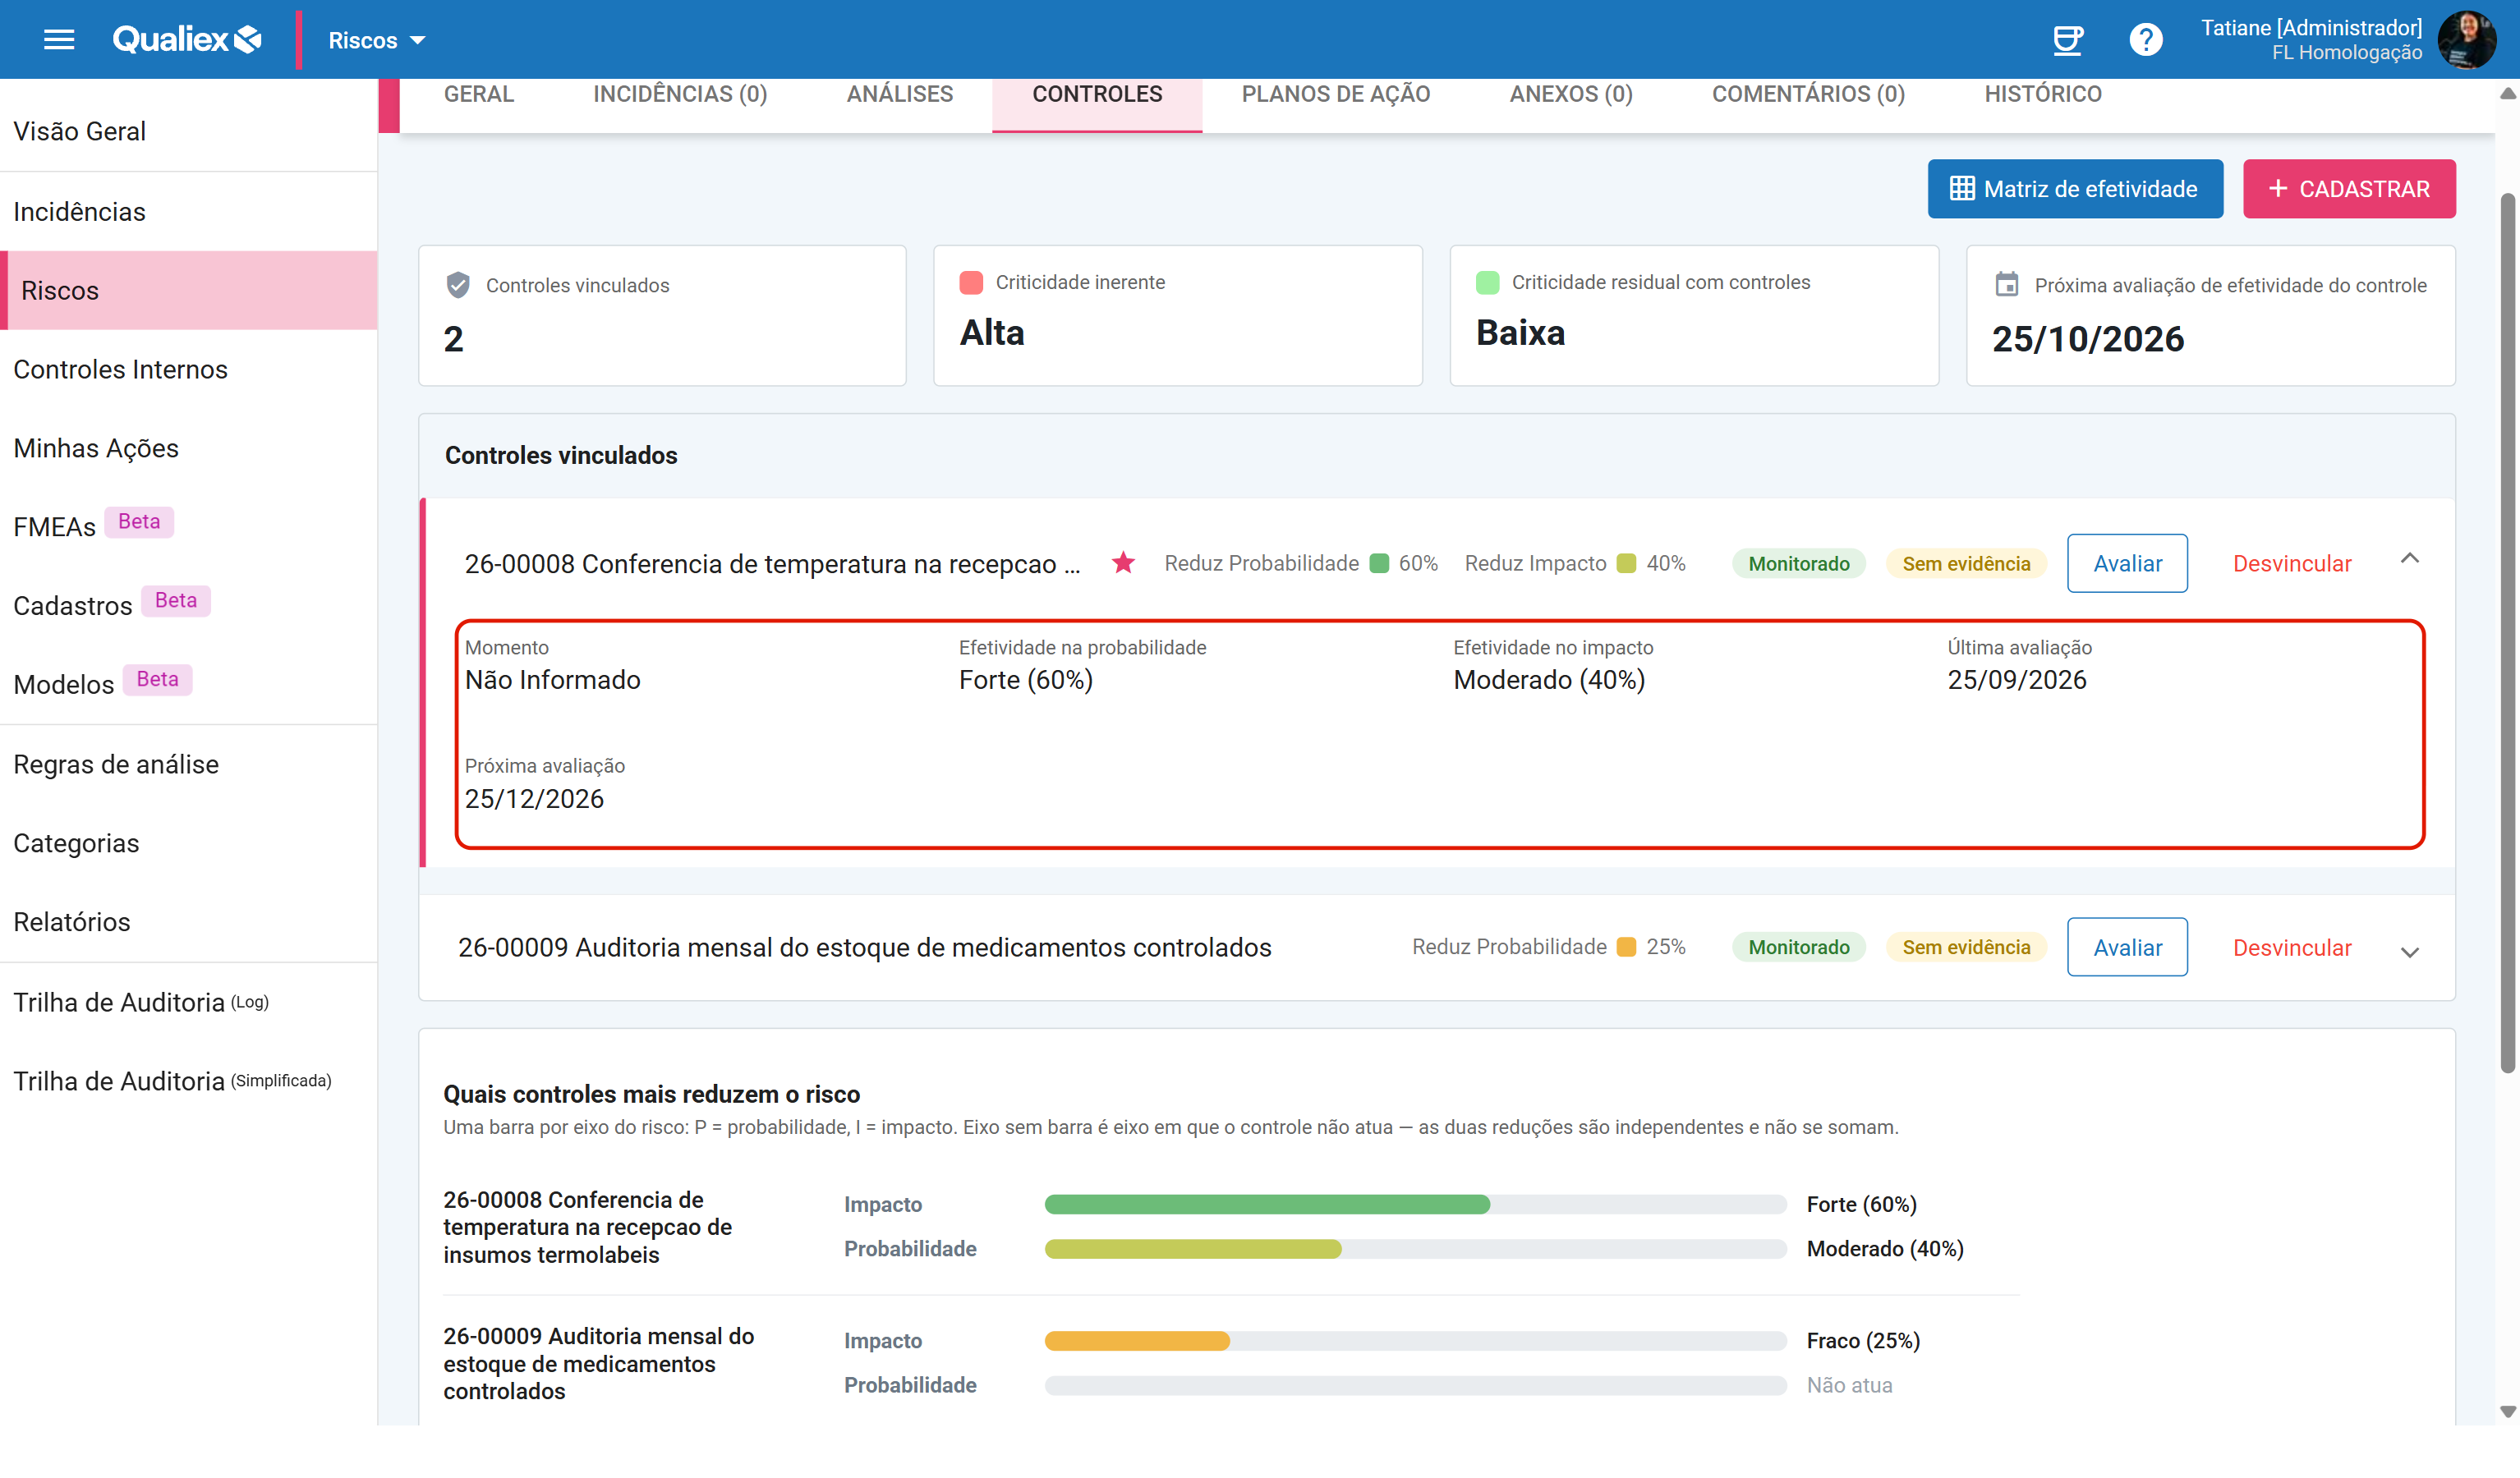2520x1478 pixels.
Task: Click the vertical page scrollbar
Action: coord(2508,632)
